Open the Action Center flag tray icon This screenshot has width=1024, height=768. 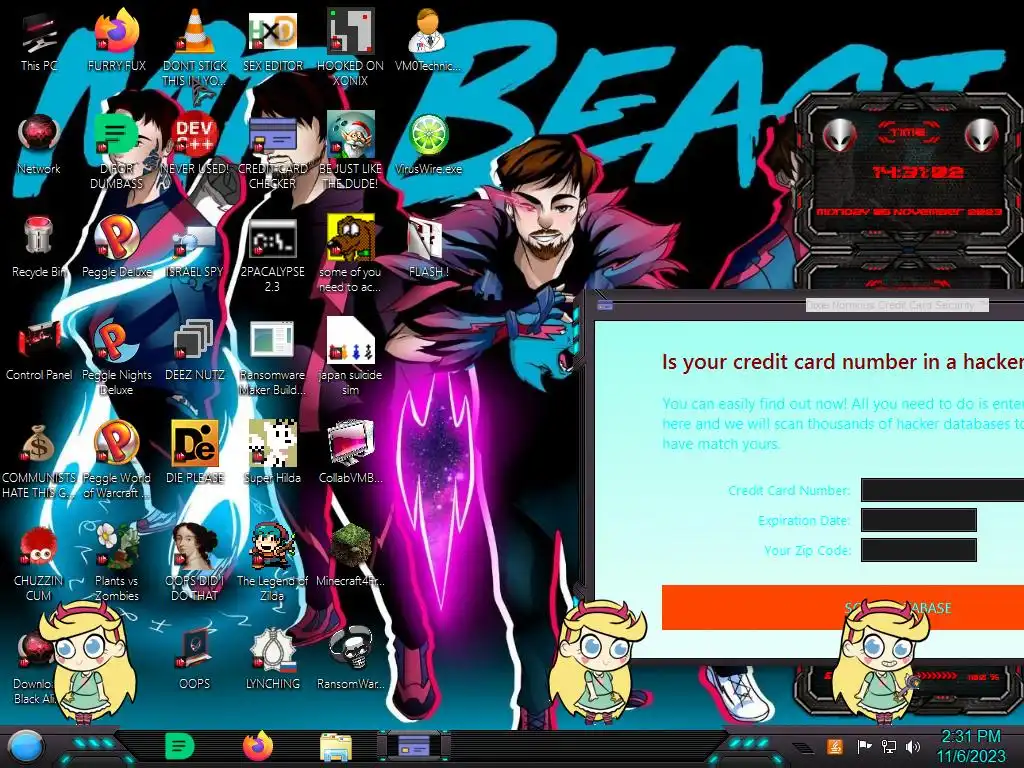tap(864, 746)
